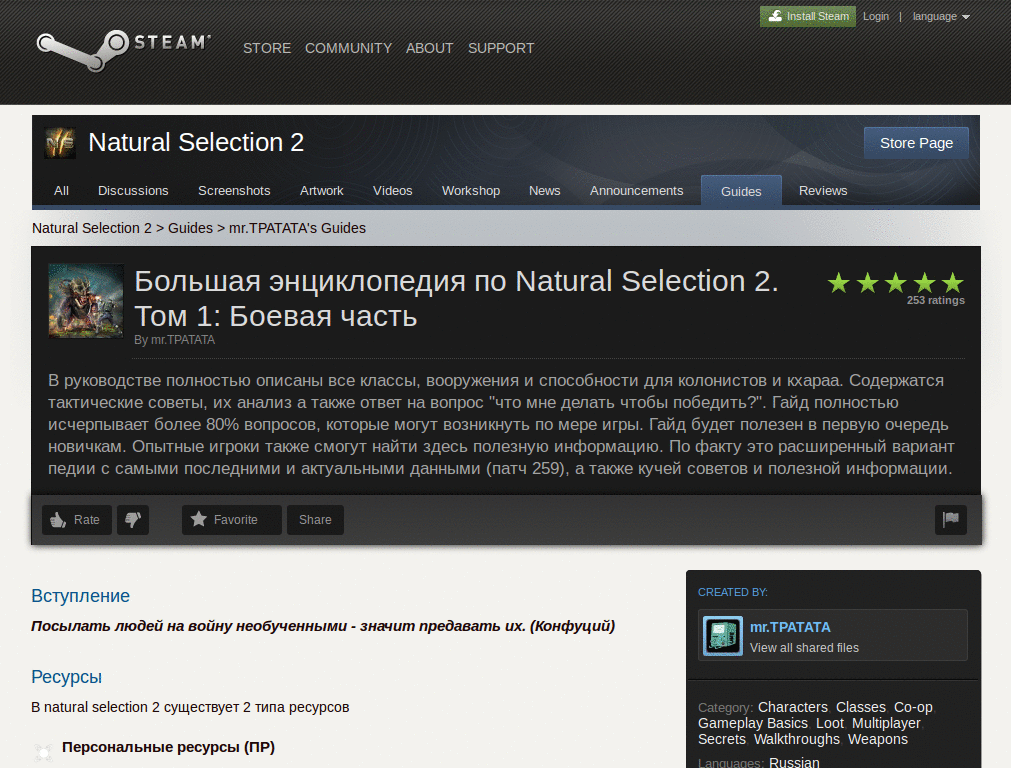Click View all shared files
Image resolution: width=1024 pixels, height=768 pixels.
click(804, 648)
